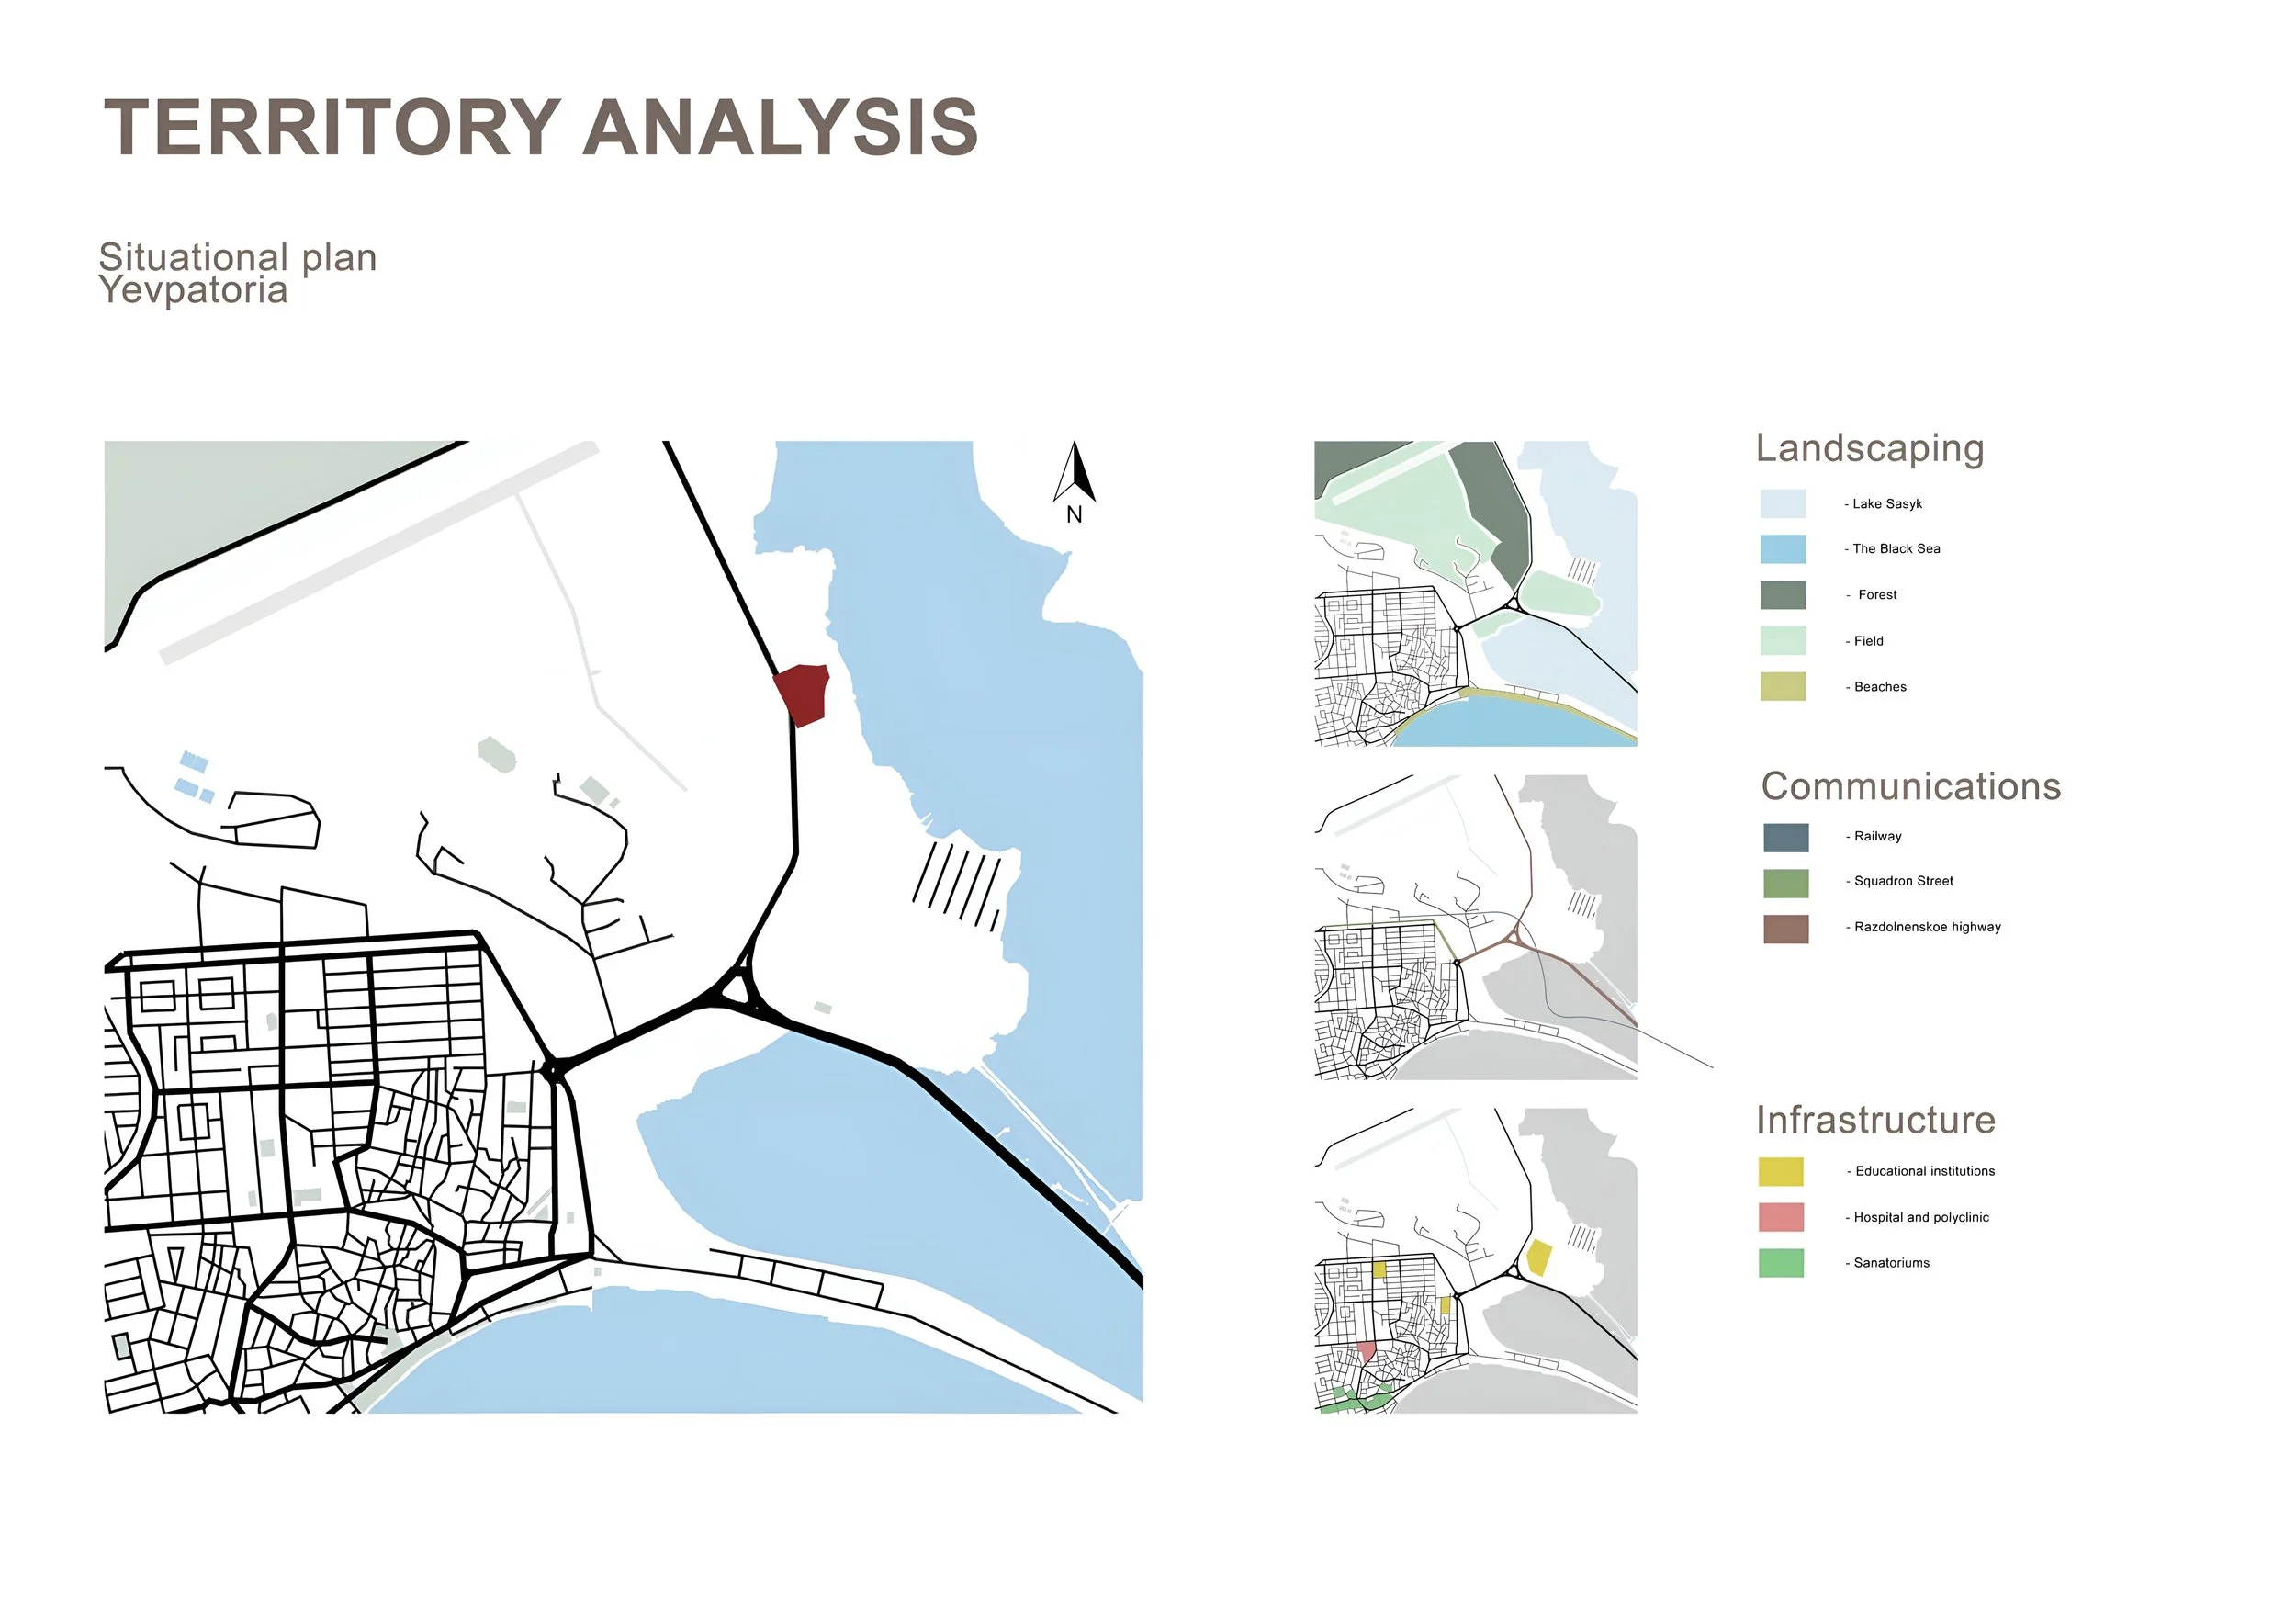Click the Lake Sasyk legend color swatch
This screenshot has width=2296, height=1624.
point(1783,503)
